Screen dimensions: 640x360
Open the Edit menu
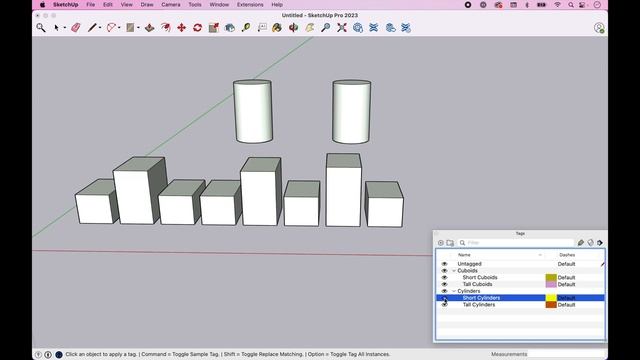point(108,4)
